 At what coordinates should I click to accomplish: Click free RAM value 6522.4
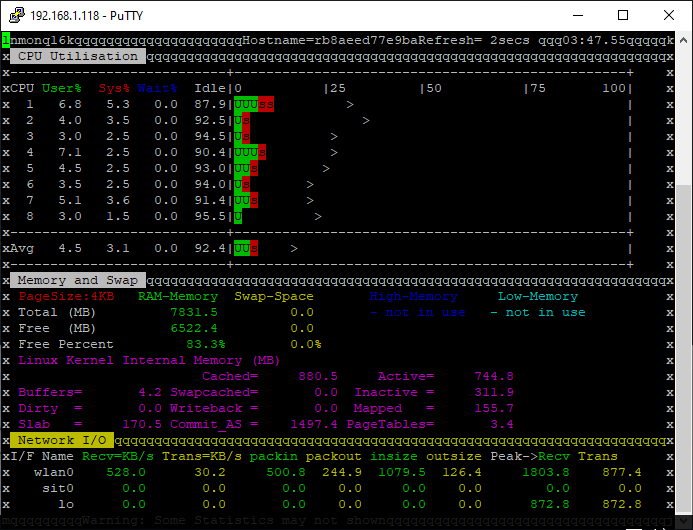(194, 328)
